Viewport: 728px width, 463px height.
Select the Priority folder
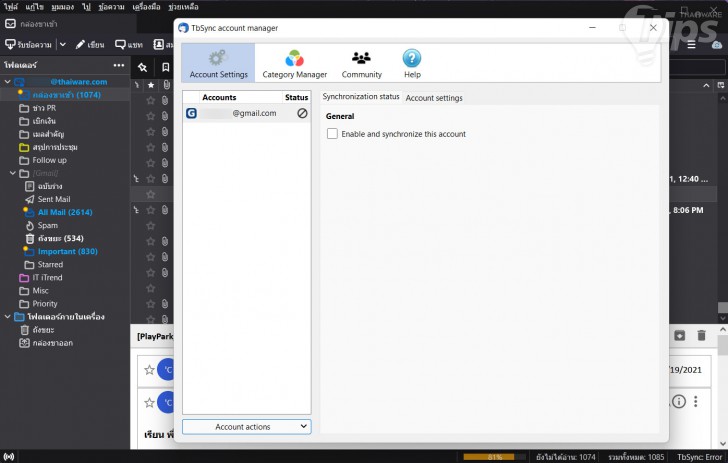(x=45, y=303)
